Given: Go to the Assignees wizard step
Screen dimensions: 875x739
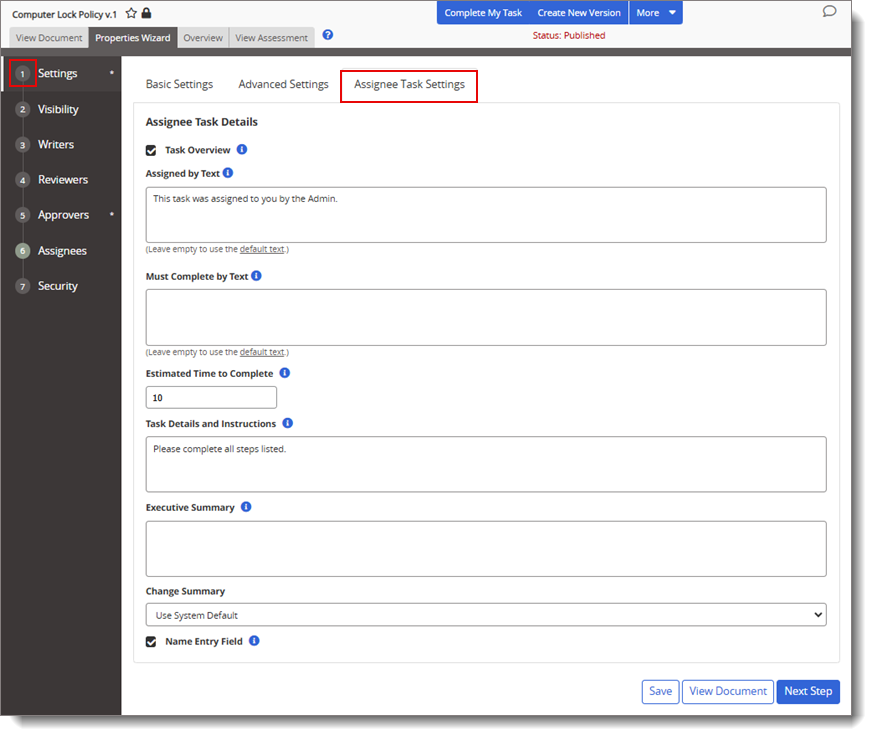Looking at the screenshot, I should point(62,251).
